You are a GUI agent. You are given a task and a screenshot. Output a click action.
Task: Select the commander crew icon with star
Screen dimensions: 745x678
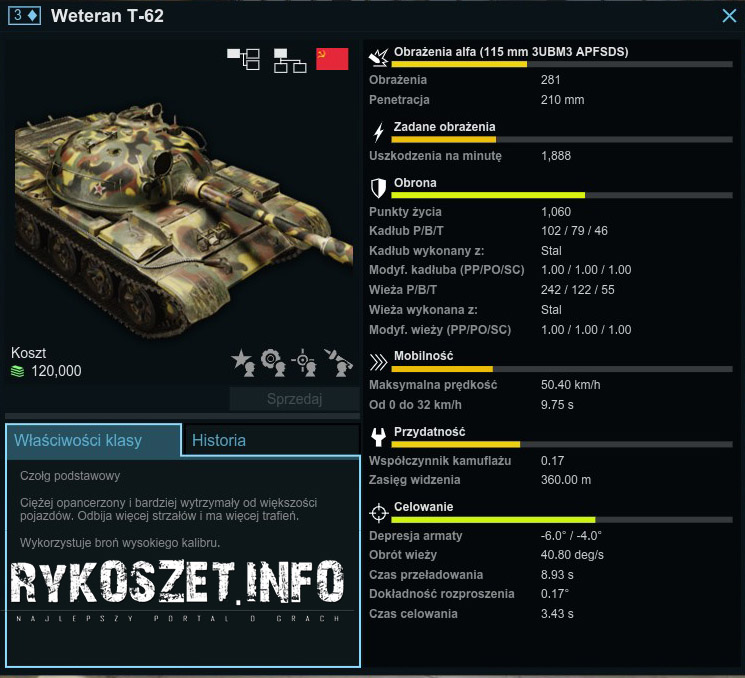pyautogui.click(x=243, y=362)
